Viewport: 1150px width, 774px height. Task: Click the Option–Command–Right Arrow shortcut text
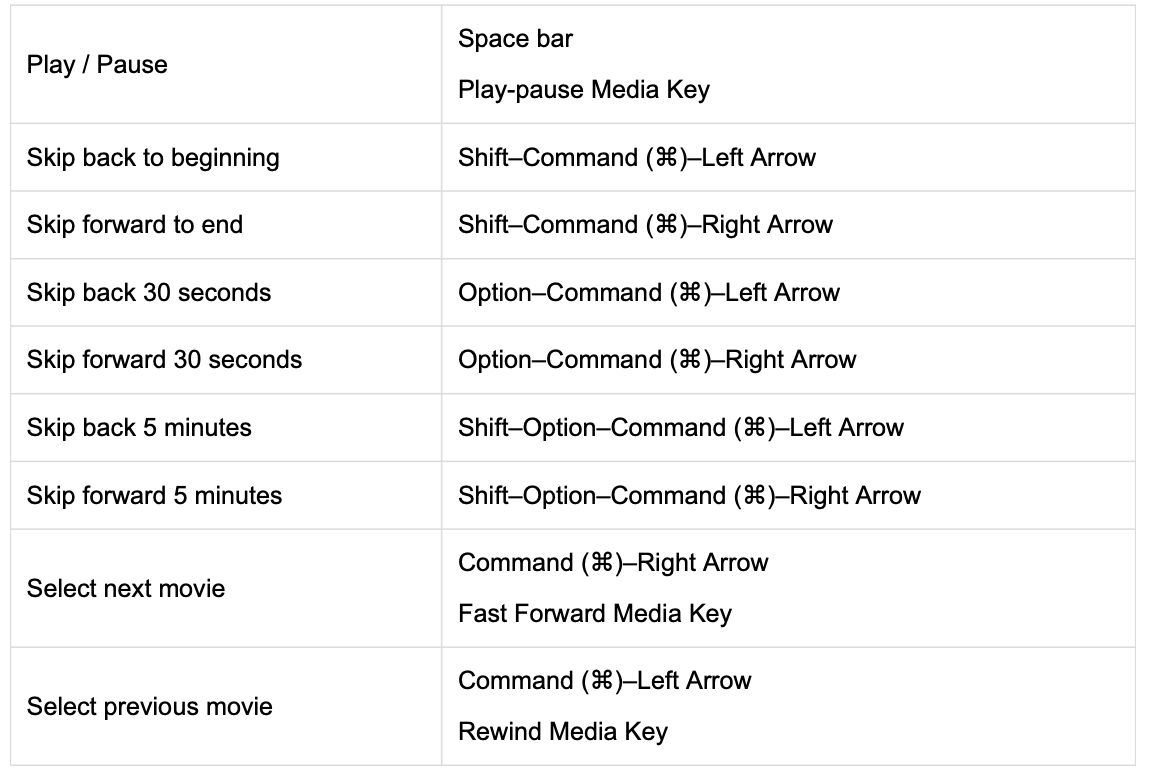(x=657, y=360)
